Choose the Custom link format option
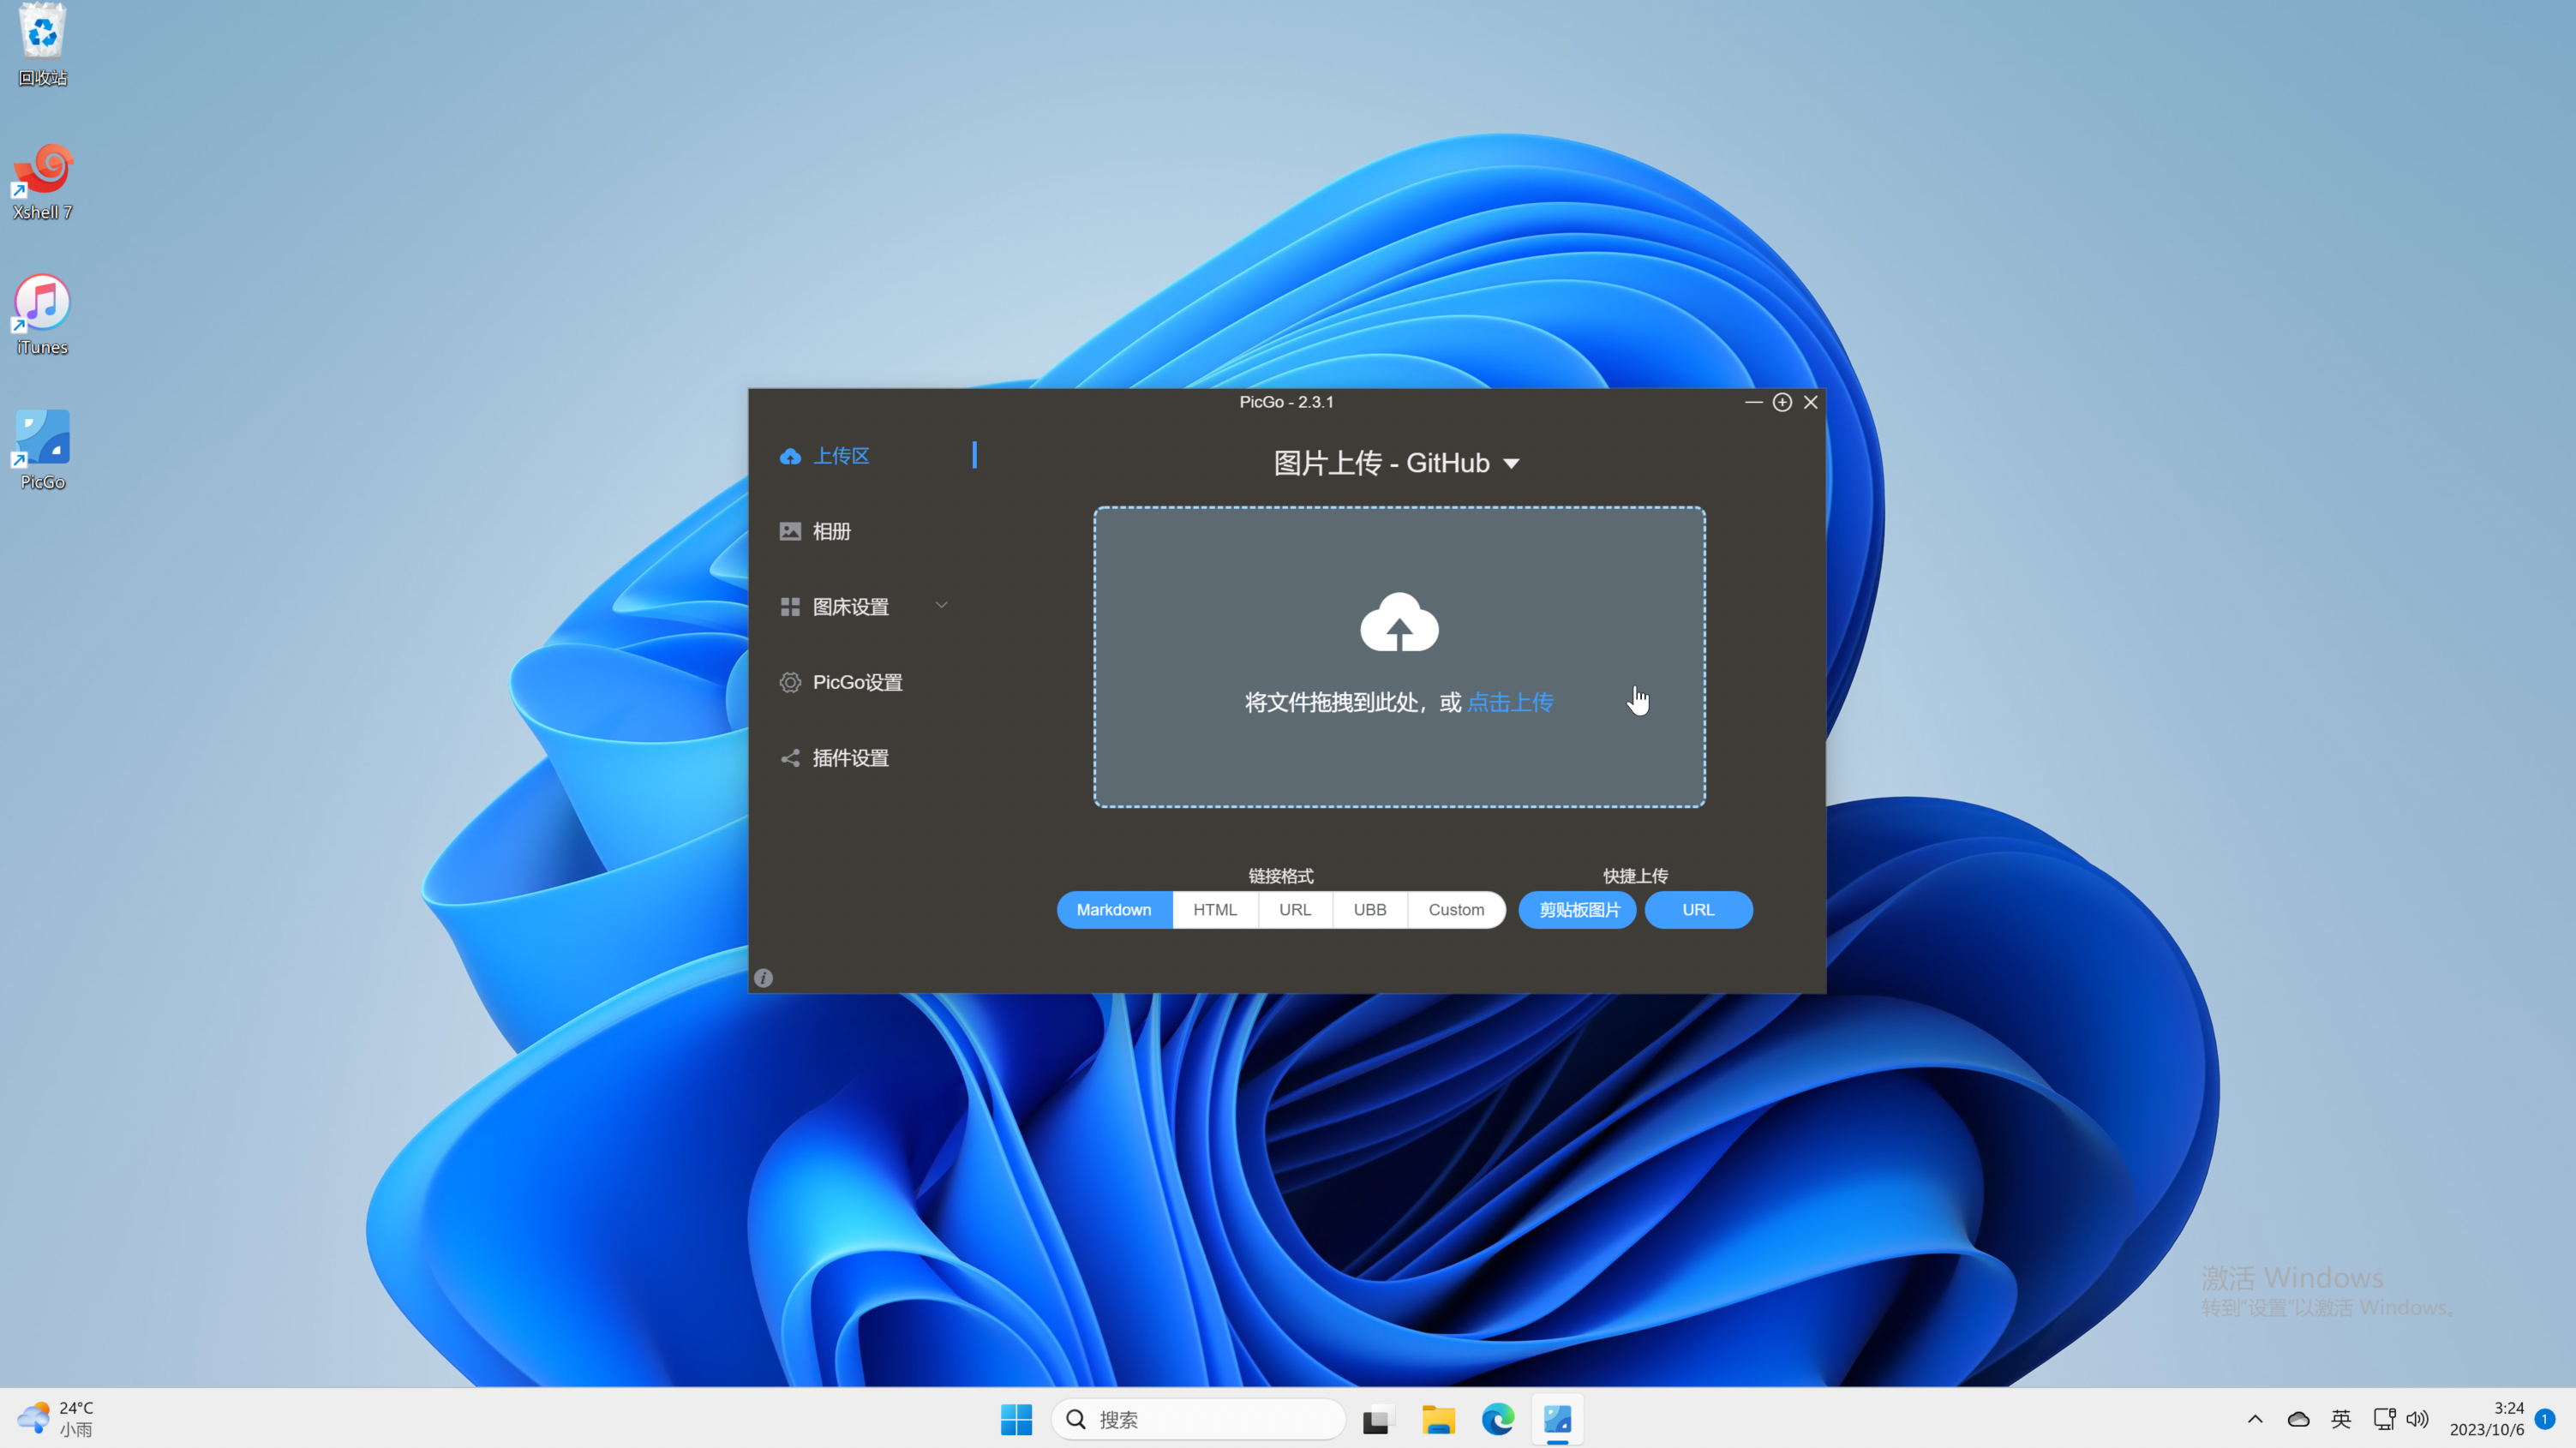This screenshot has width=2576, height=1448. pos(1456,910)
